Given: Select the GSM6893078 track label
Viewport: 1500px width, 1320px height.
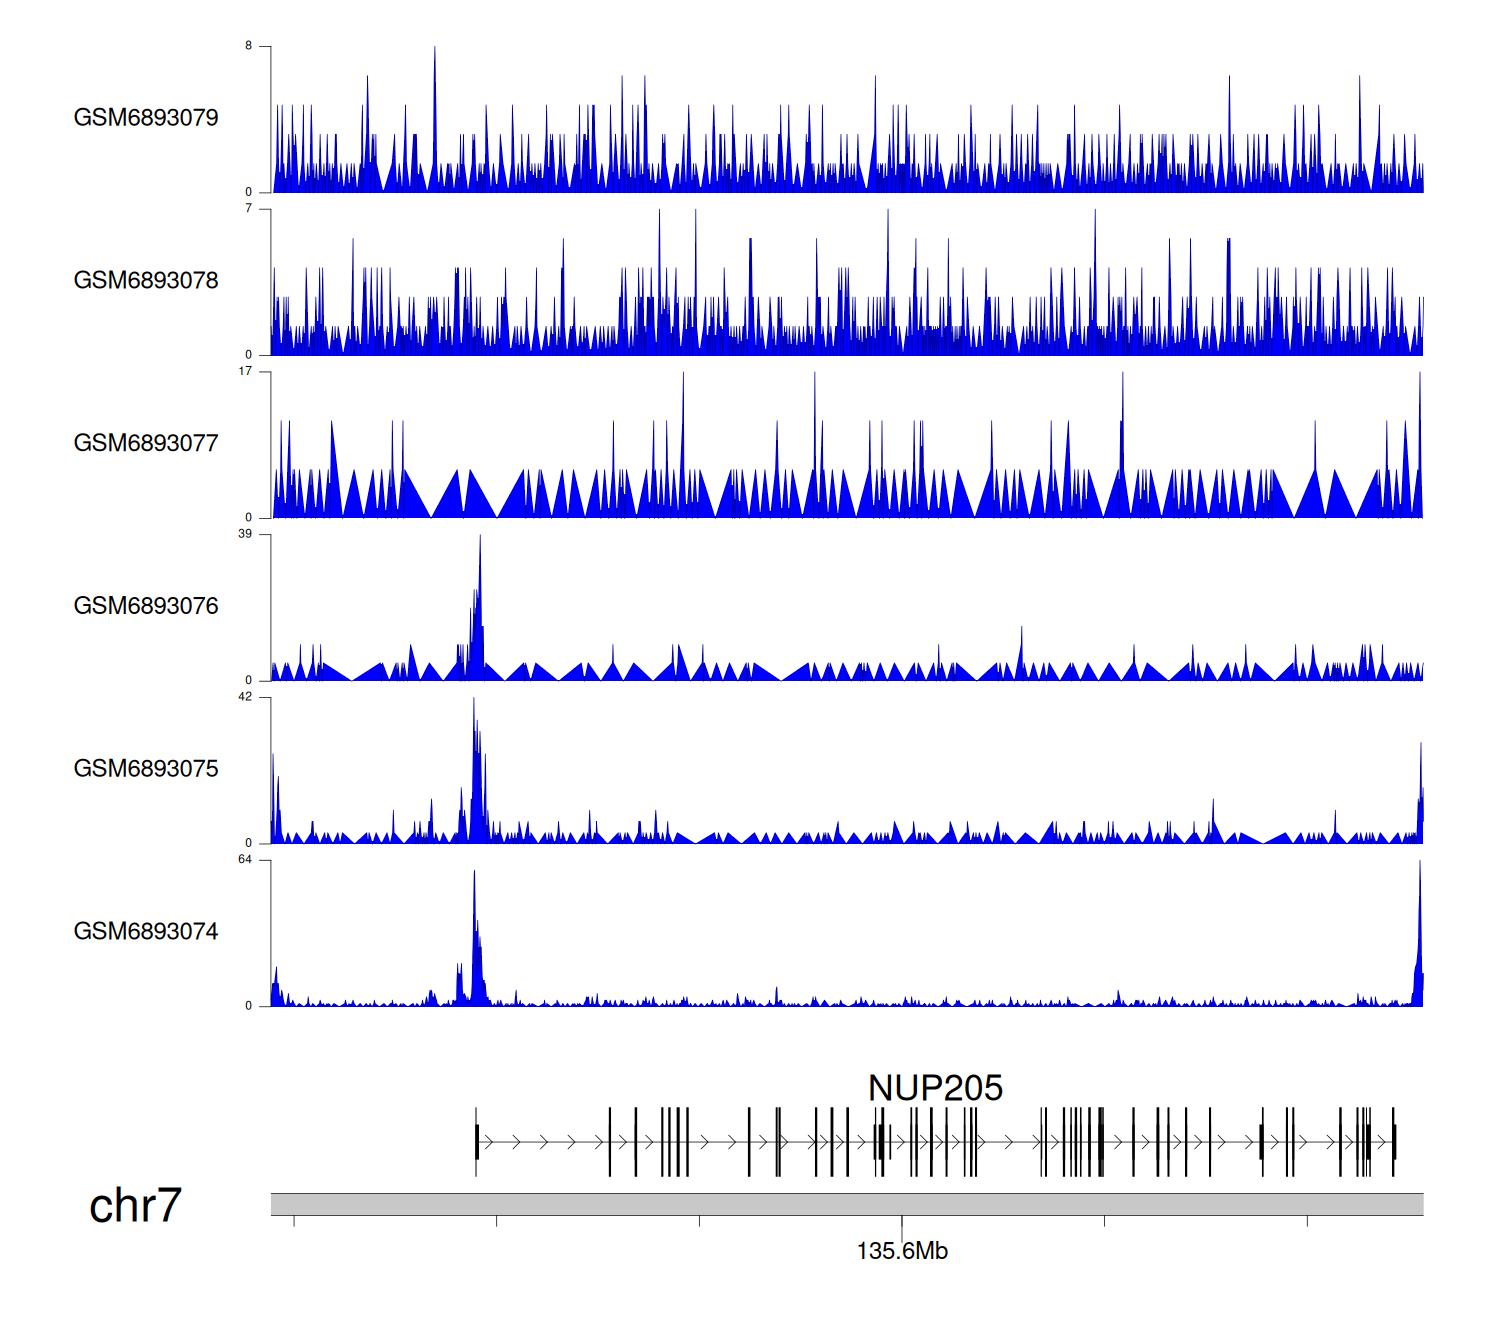Looking at the screenshot, I should tap(146, 281).
